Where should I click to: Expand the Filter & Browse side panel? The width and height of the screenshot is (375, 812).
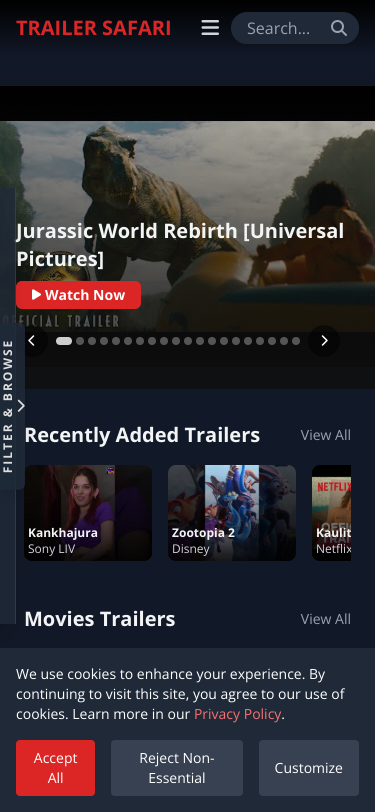point(12,406)
